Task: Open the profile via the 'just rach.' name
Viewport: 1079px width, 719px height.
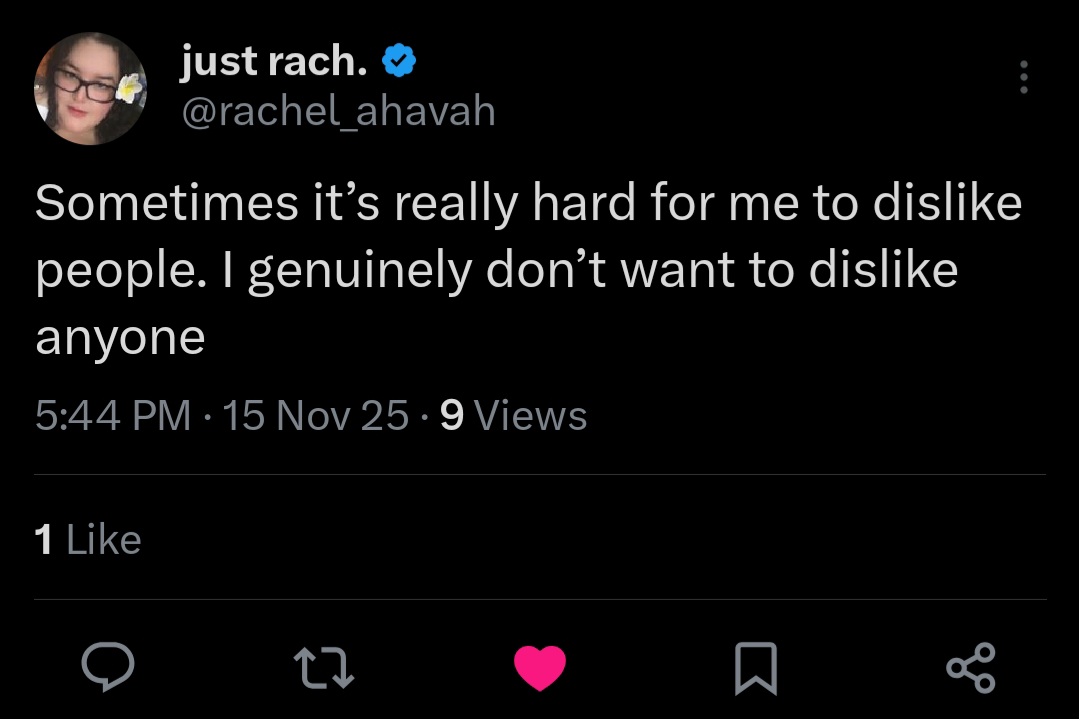Action: (x=272, y=63)
